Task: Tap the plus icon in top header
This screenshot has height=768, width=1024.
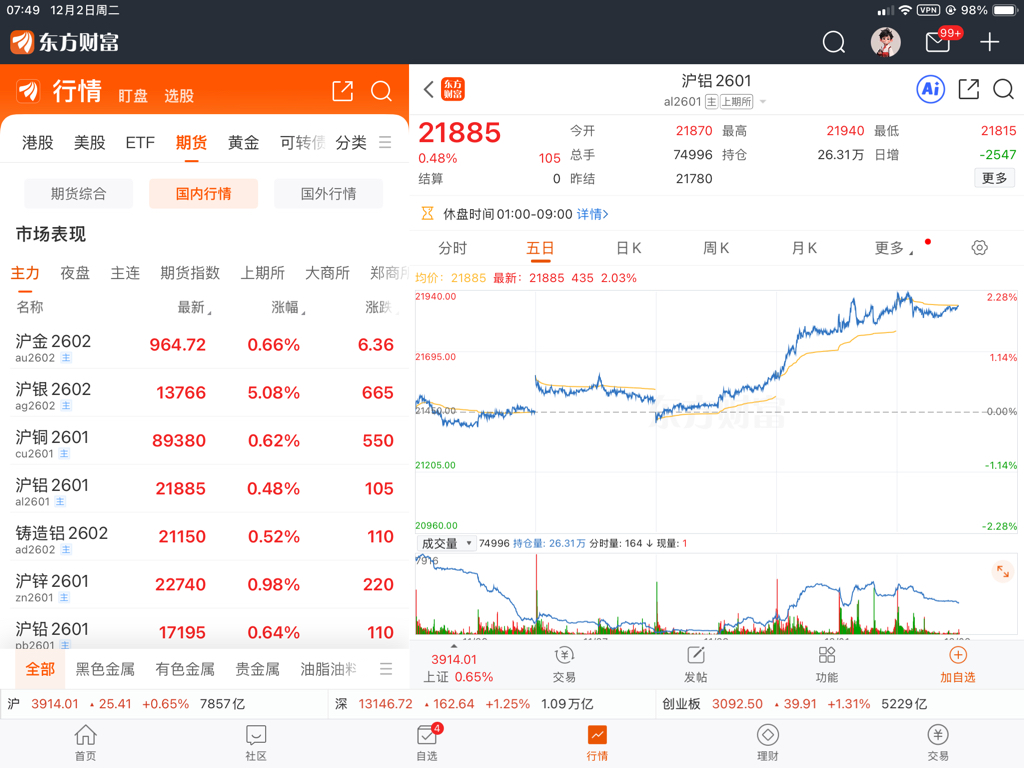Action: pyautogui.click(x=989, y=42)
